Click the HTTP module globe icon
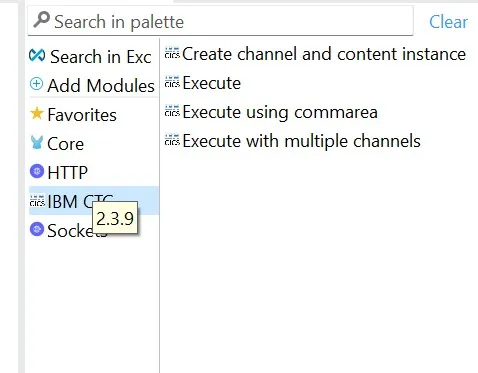 click(x=37, y=171)
